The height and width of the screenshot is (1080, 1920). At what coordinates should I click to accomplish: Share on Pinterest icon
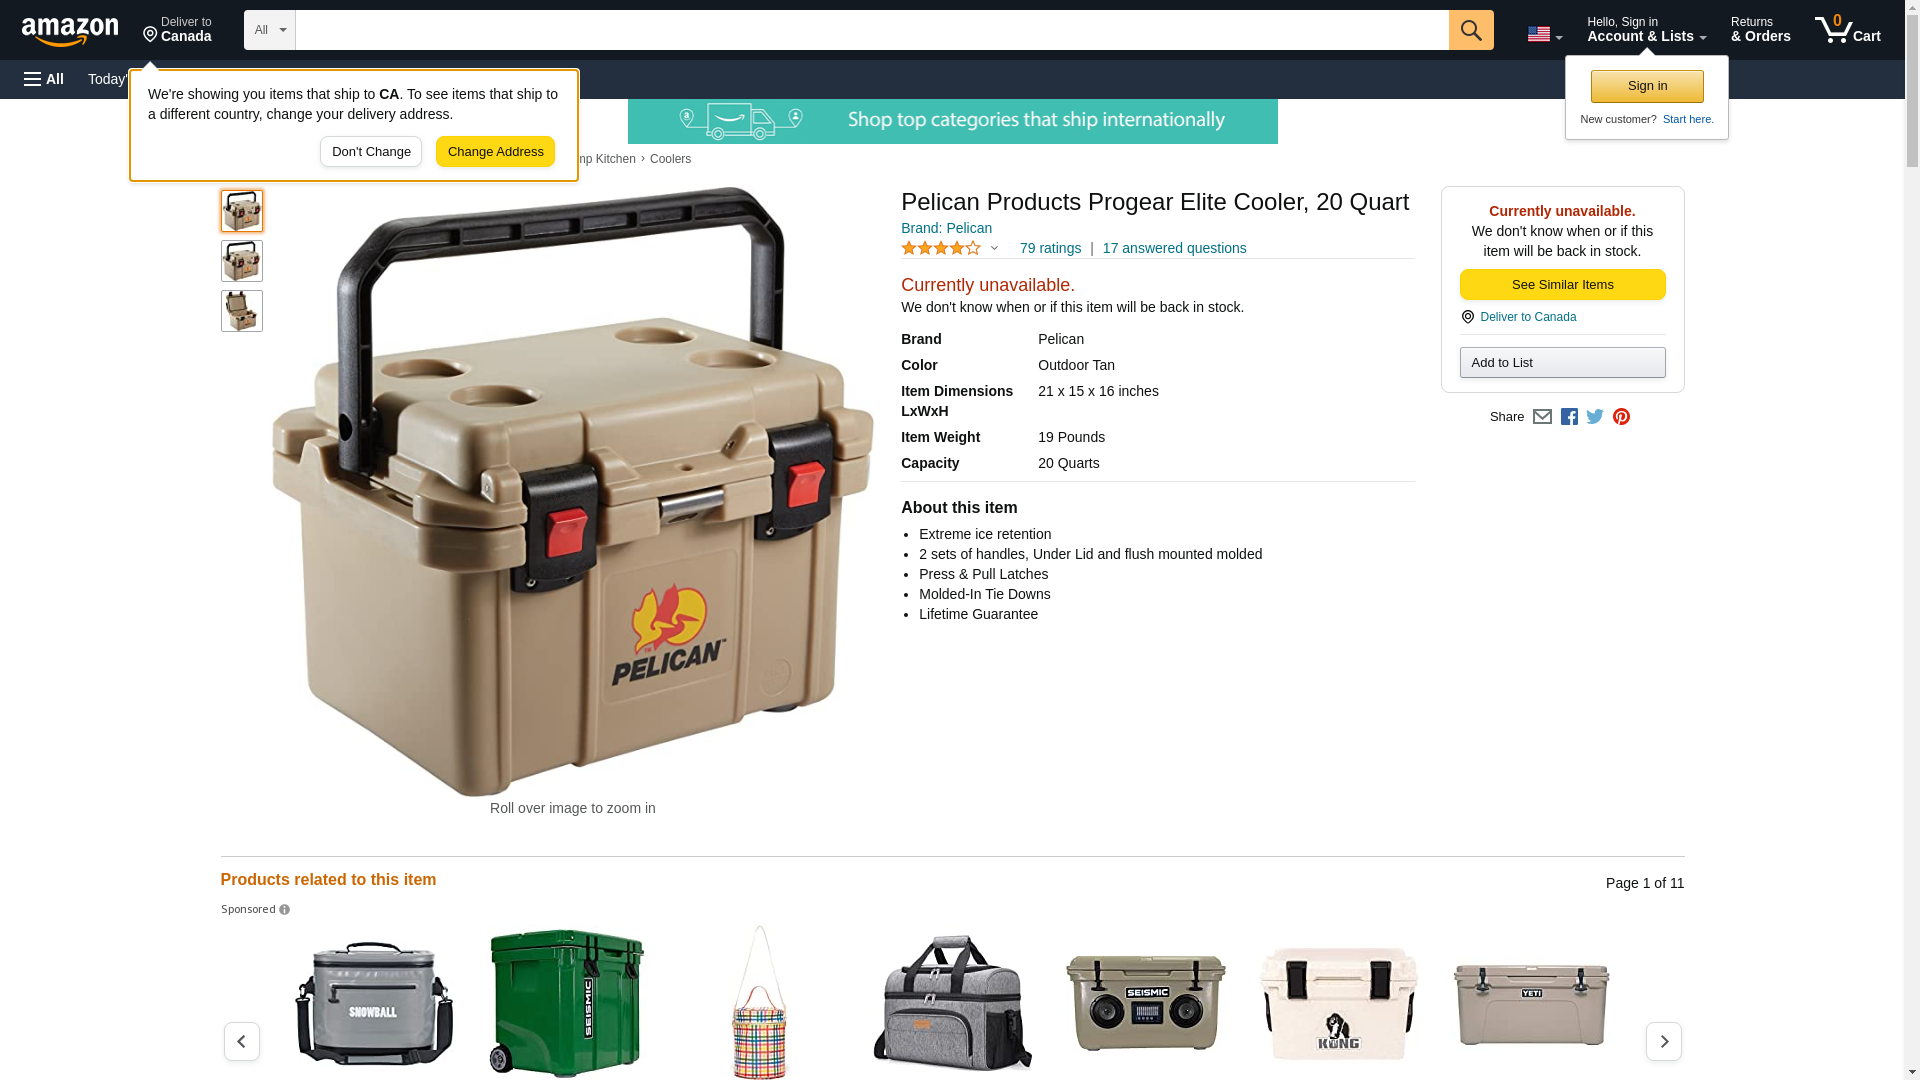(1621, 417)
